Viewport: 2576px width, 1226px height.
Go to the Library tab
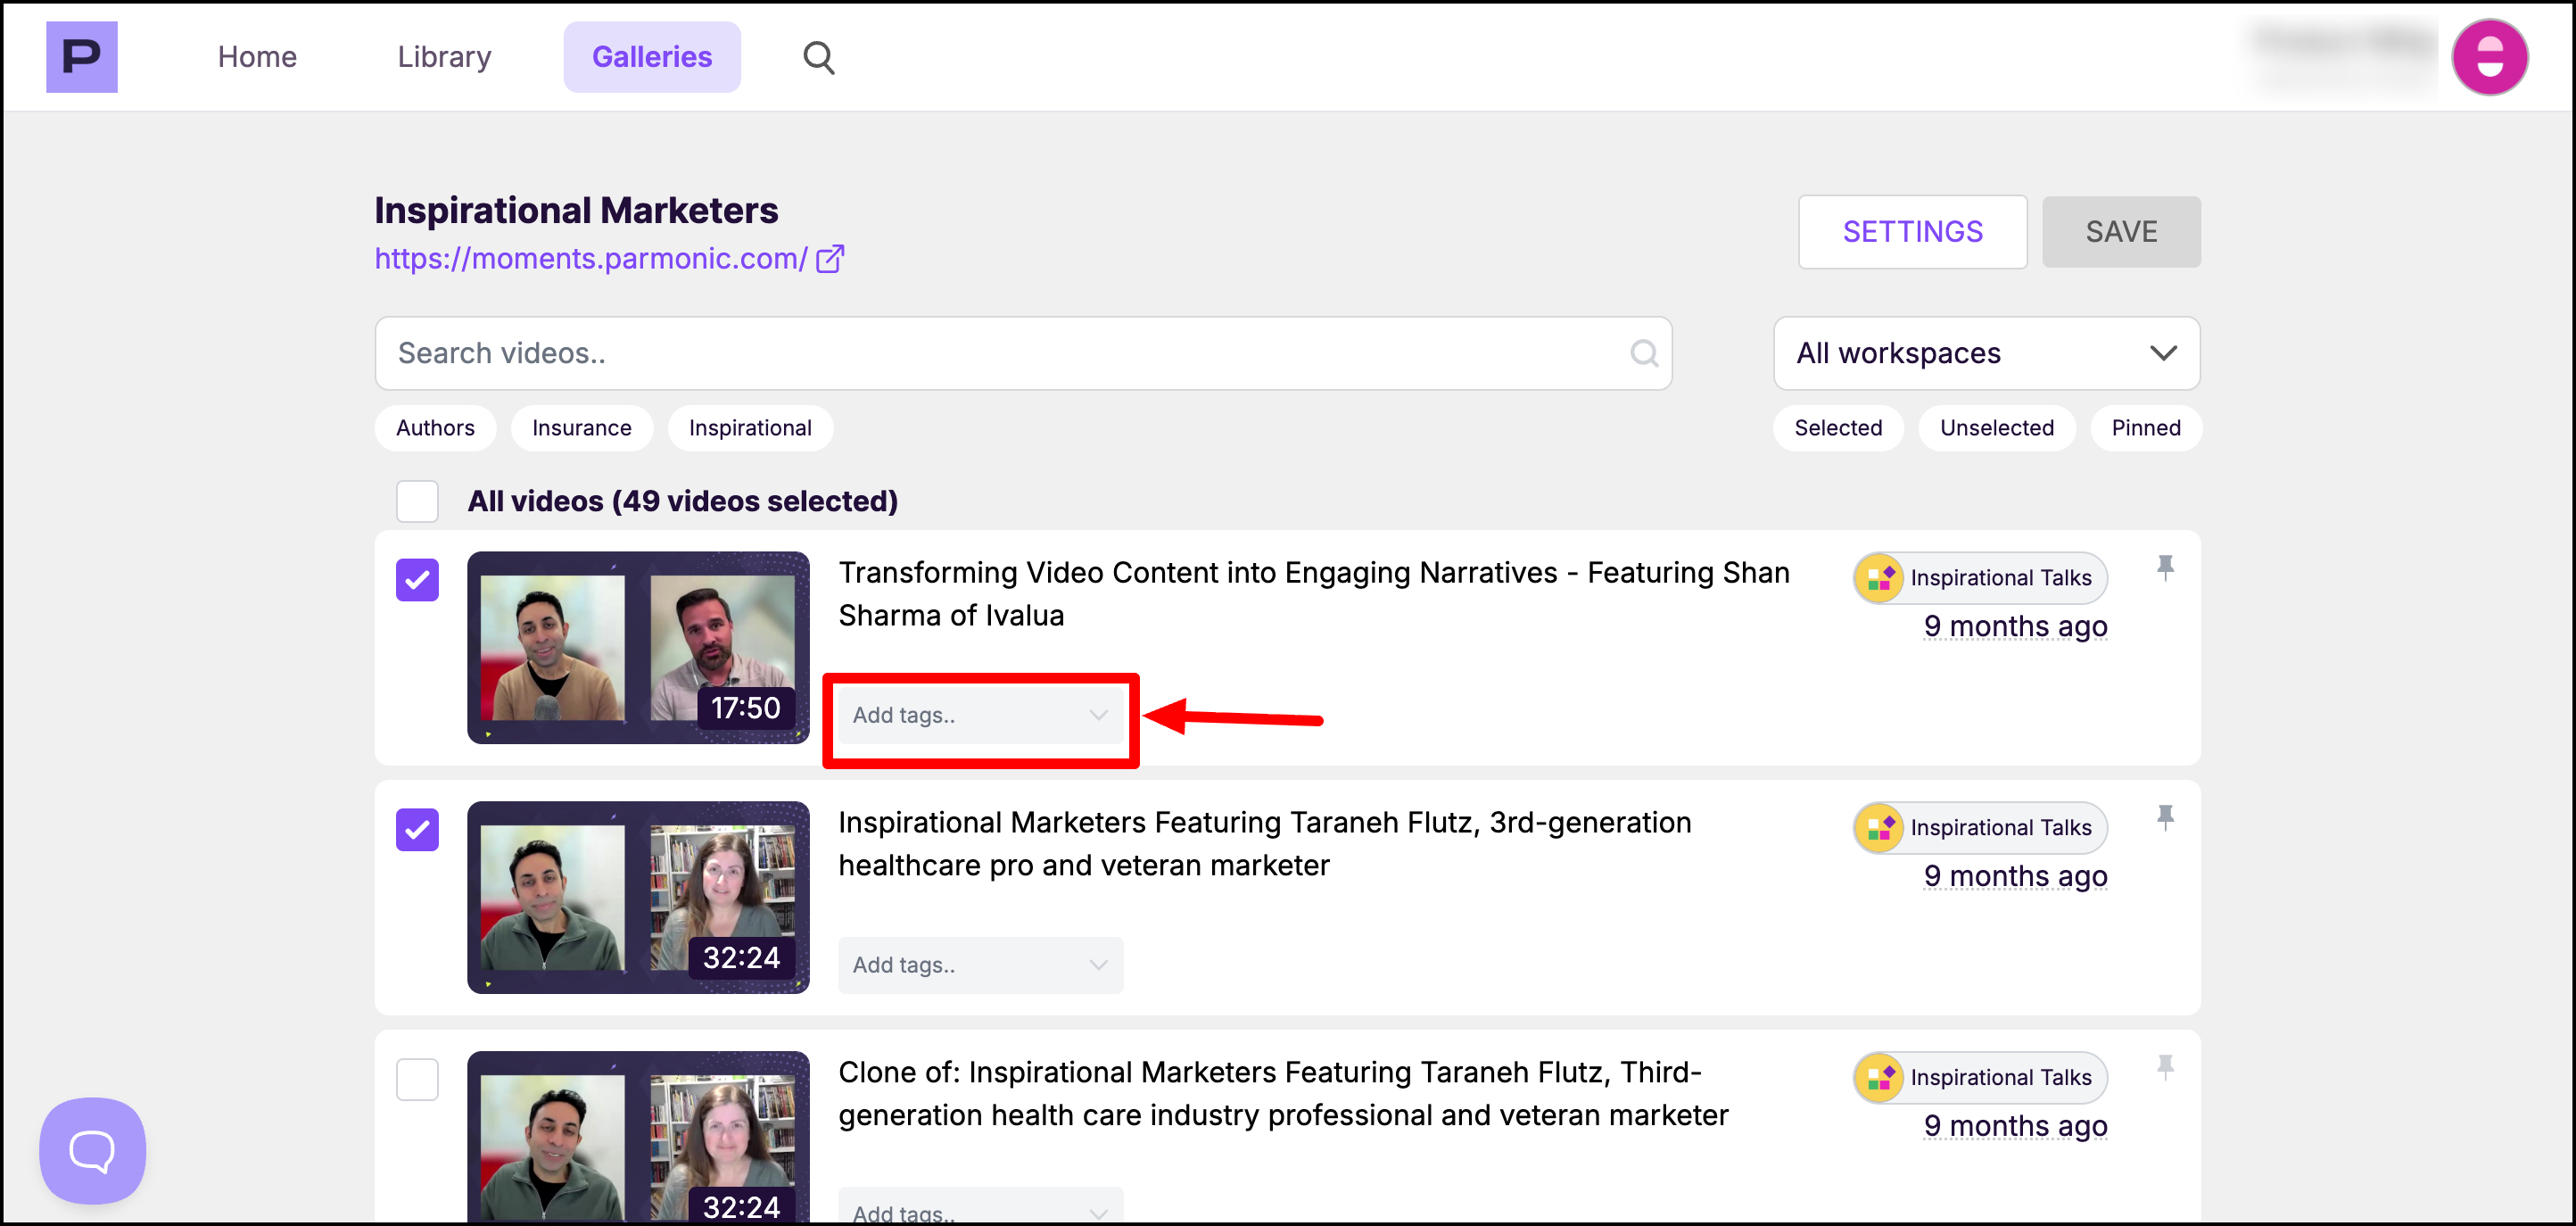pyautogui.click(x=444, y=57)
